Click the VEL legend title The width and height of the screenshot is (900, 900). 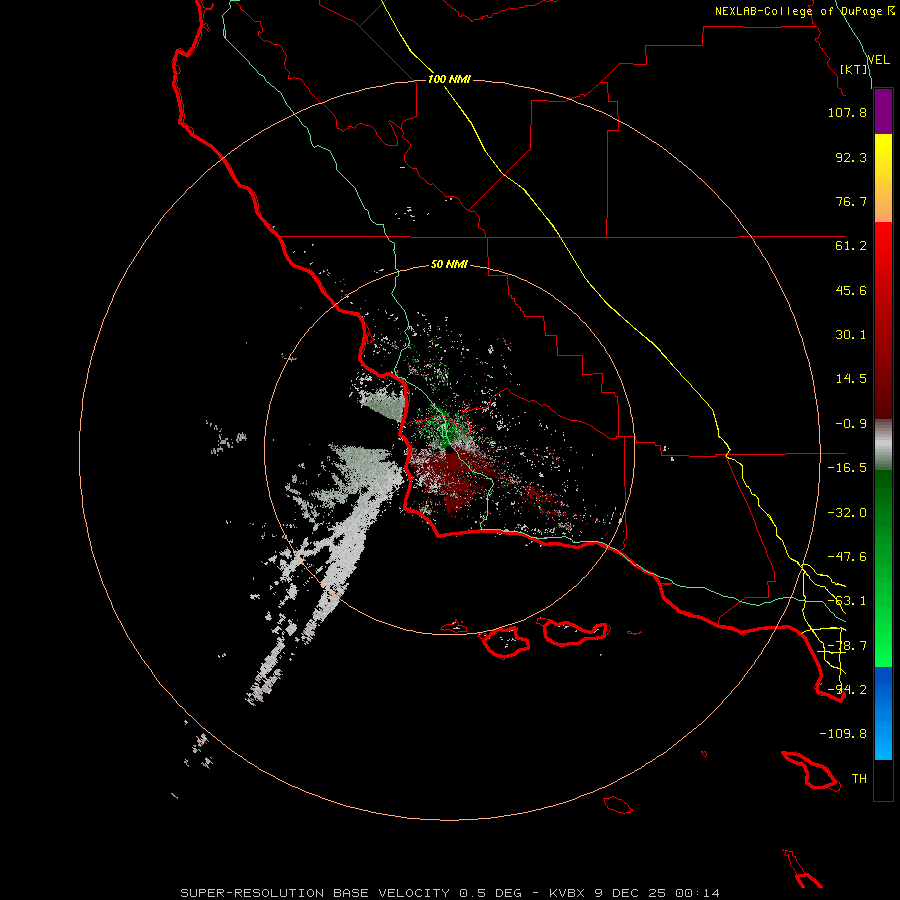(878, 60)
